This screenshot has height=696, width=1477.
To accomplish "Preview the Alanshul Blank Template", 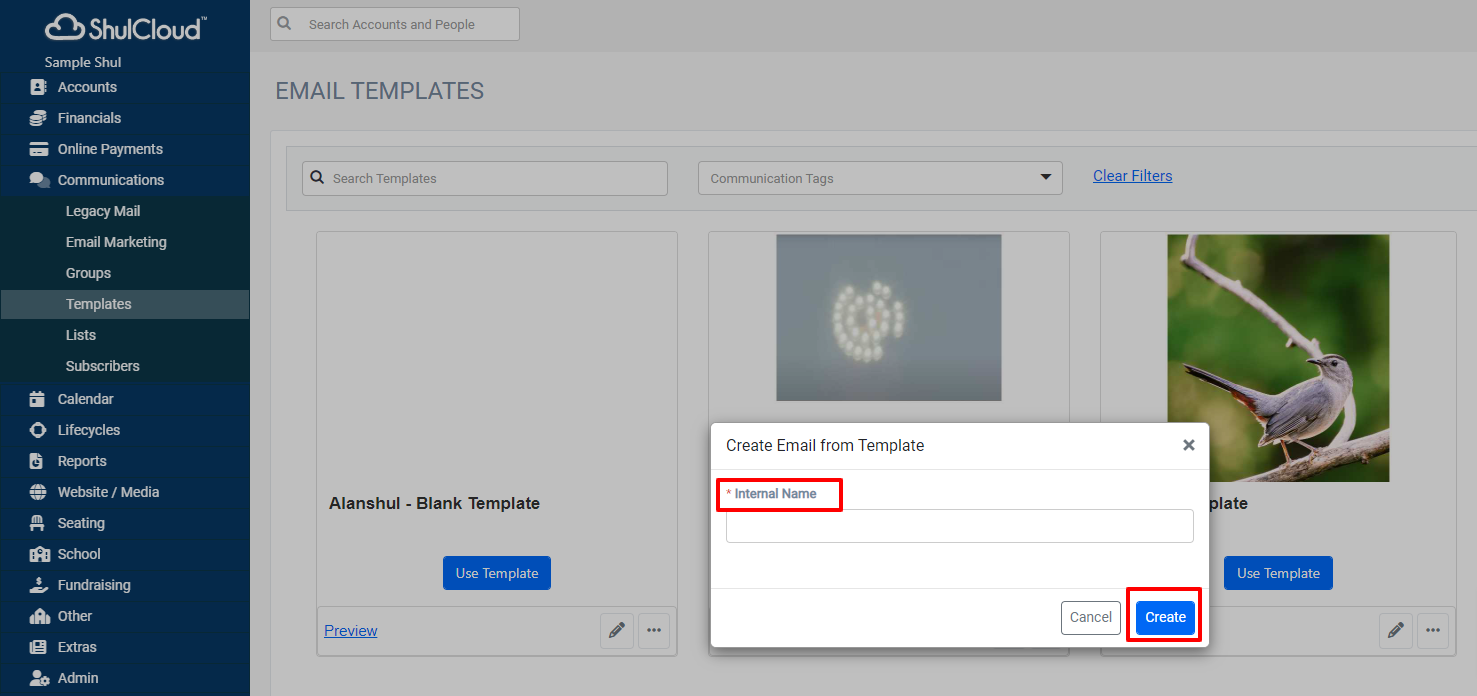I will 350,630.
